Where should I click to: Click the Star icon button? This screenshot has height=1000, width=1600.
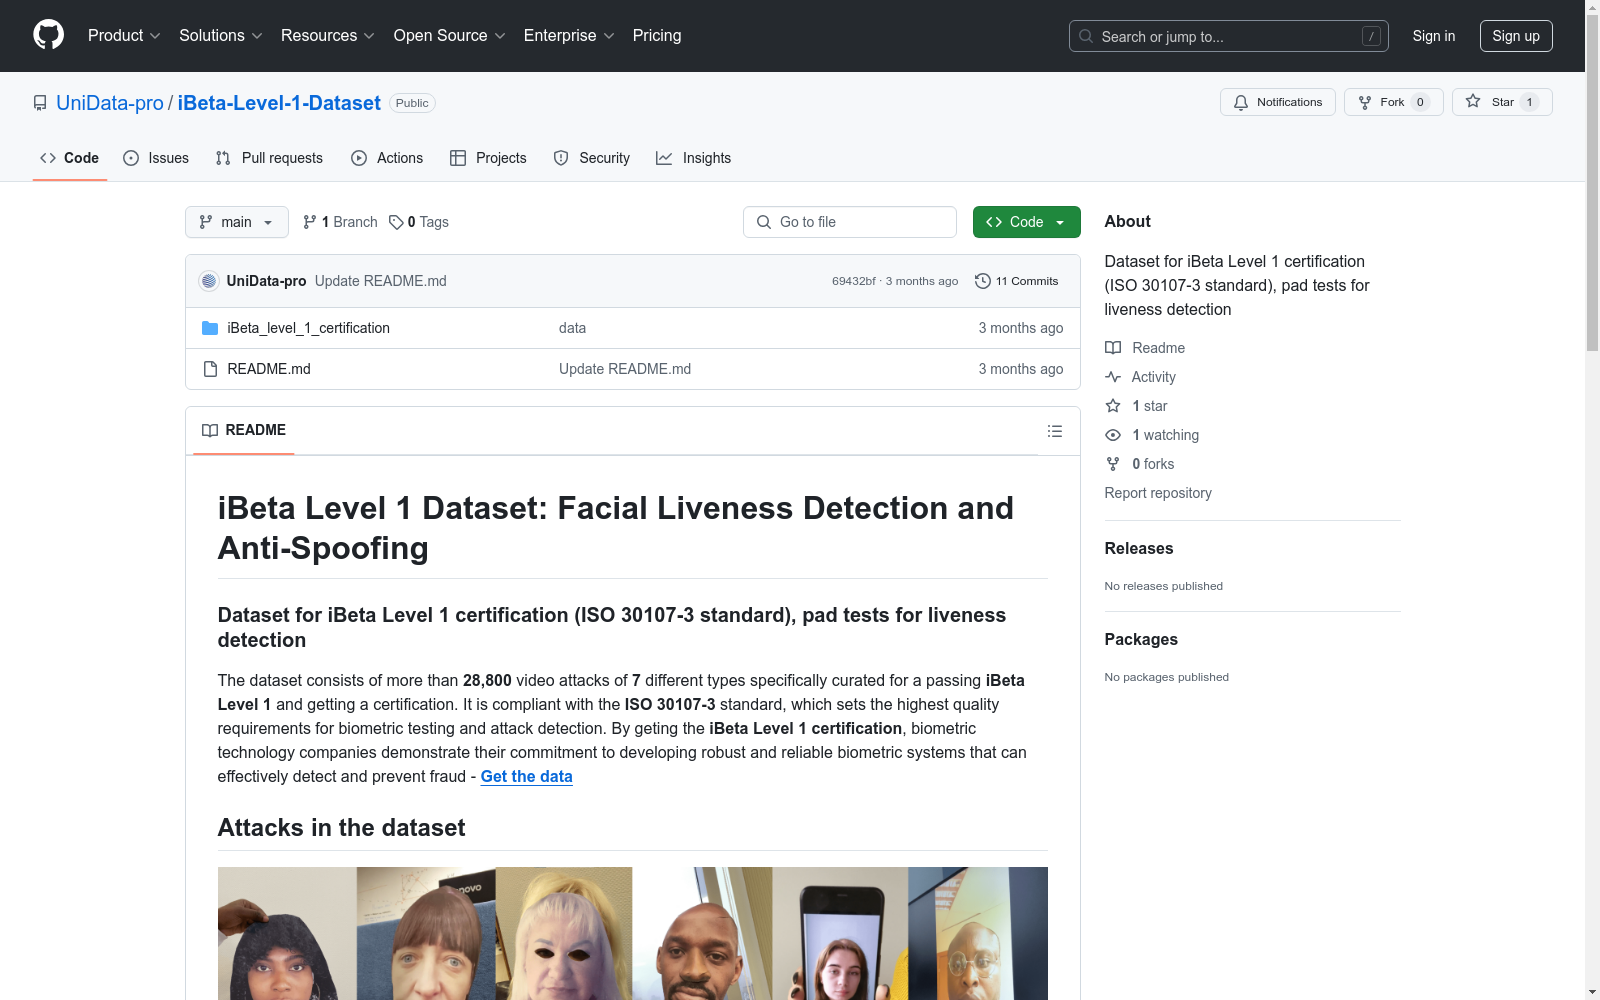click(1473, 101)
